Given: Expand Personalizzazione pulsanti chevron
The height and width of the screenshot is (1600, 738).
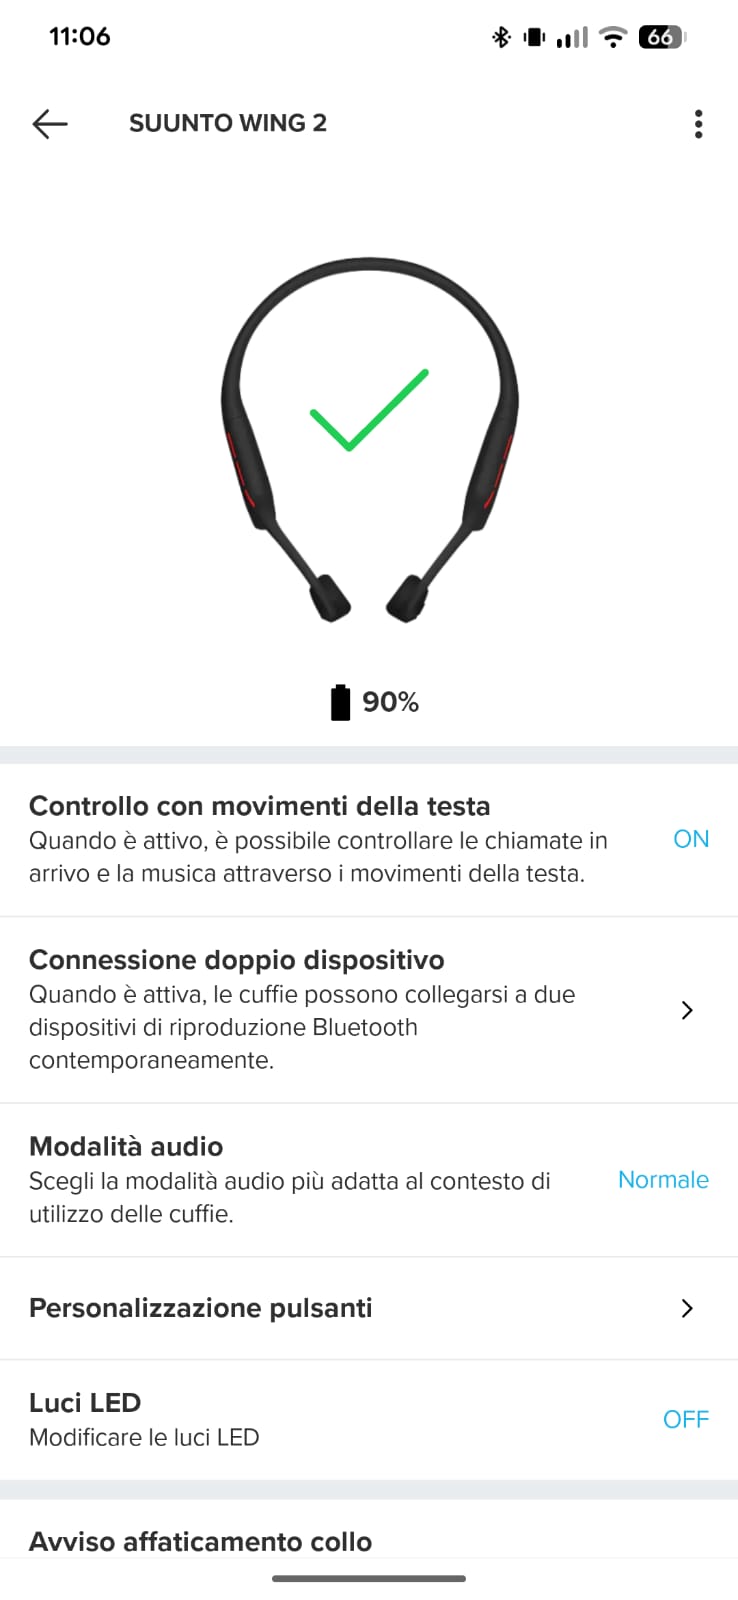Looking at the screenshot, I should click(687, 1308).
